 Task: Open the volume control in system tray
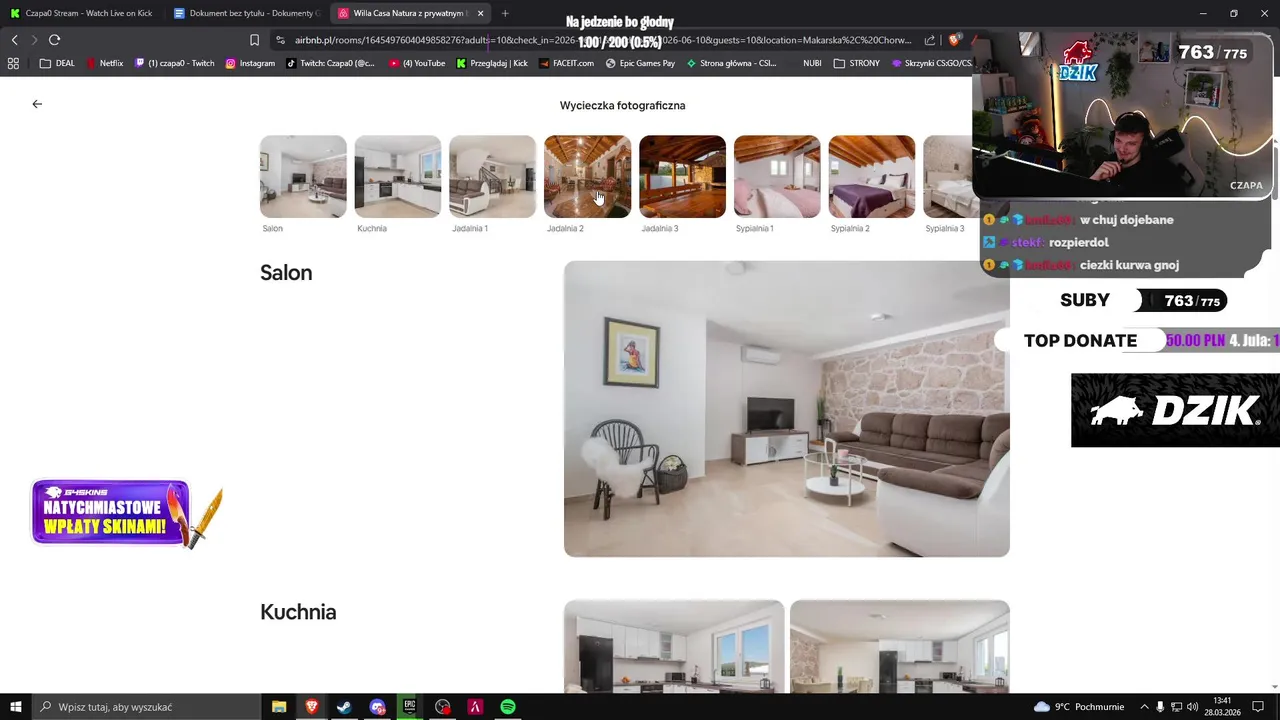point(1192,707)
